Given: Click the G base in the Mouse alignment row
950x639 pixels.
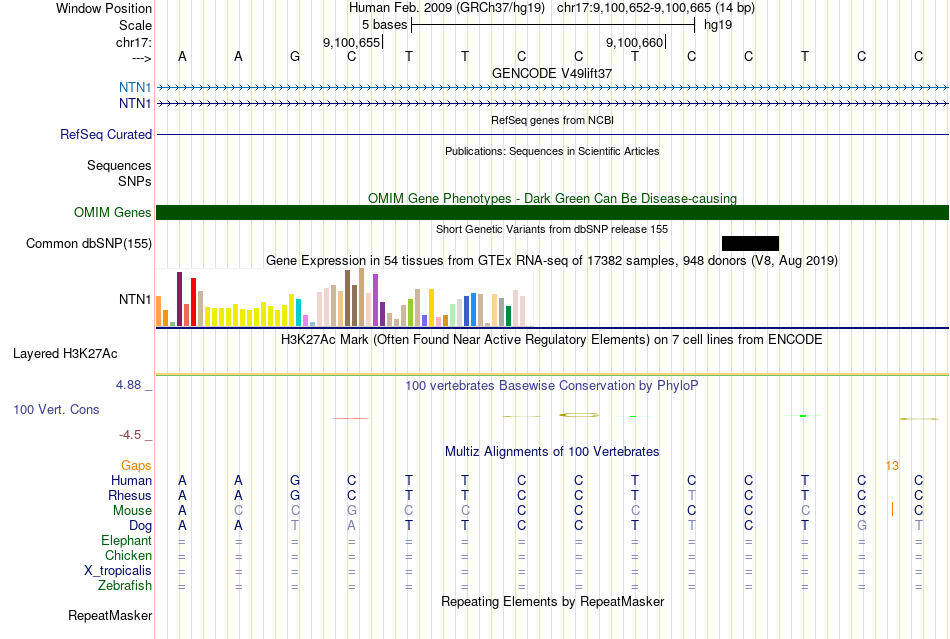Looking at the screenshot, I should [351, 511].
